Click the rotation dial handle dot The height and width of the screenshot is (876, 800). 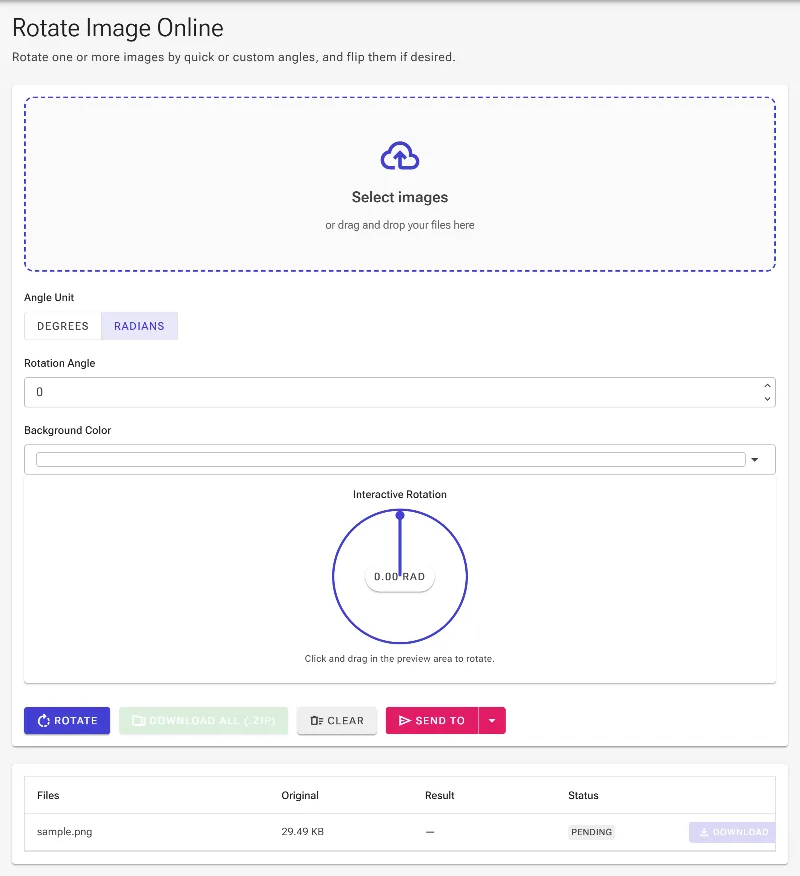[399, 515]
